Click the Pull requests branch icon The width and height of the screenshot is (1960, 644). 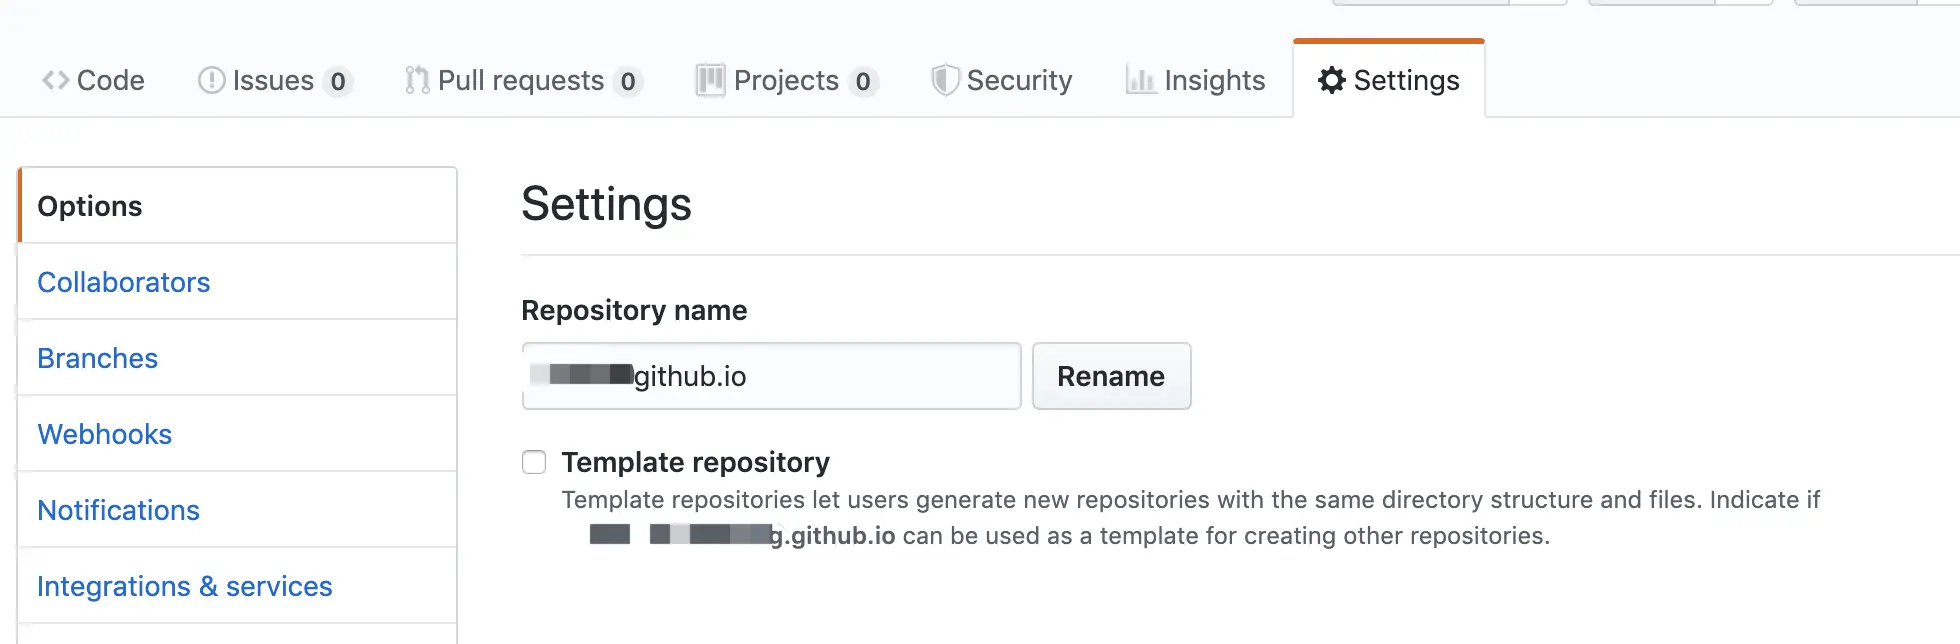[x=417, y=80]
